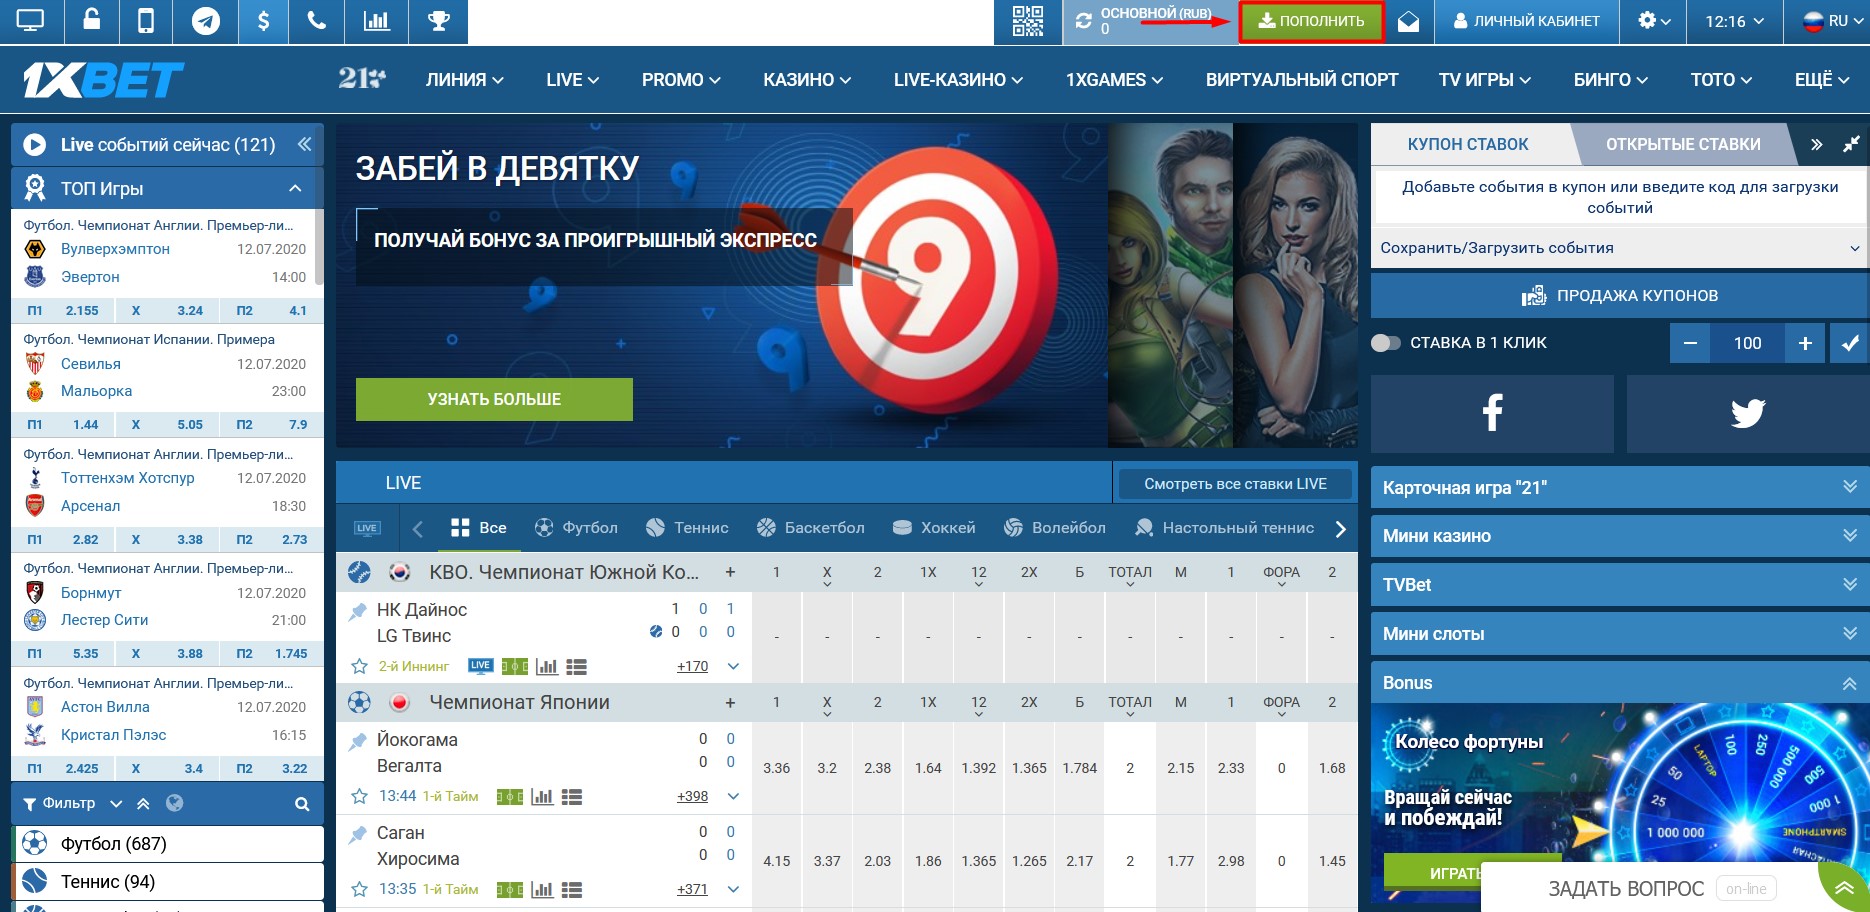Click the УЗНАТЬ БОЛЬШЕ banner button
Screen dimensions: 1870x912
(x=494, y=399)
